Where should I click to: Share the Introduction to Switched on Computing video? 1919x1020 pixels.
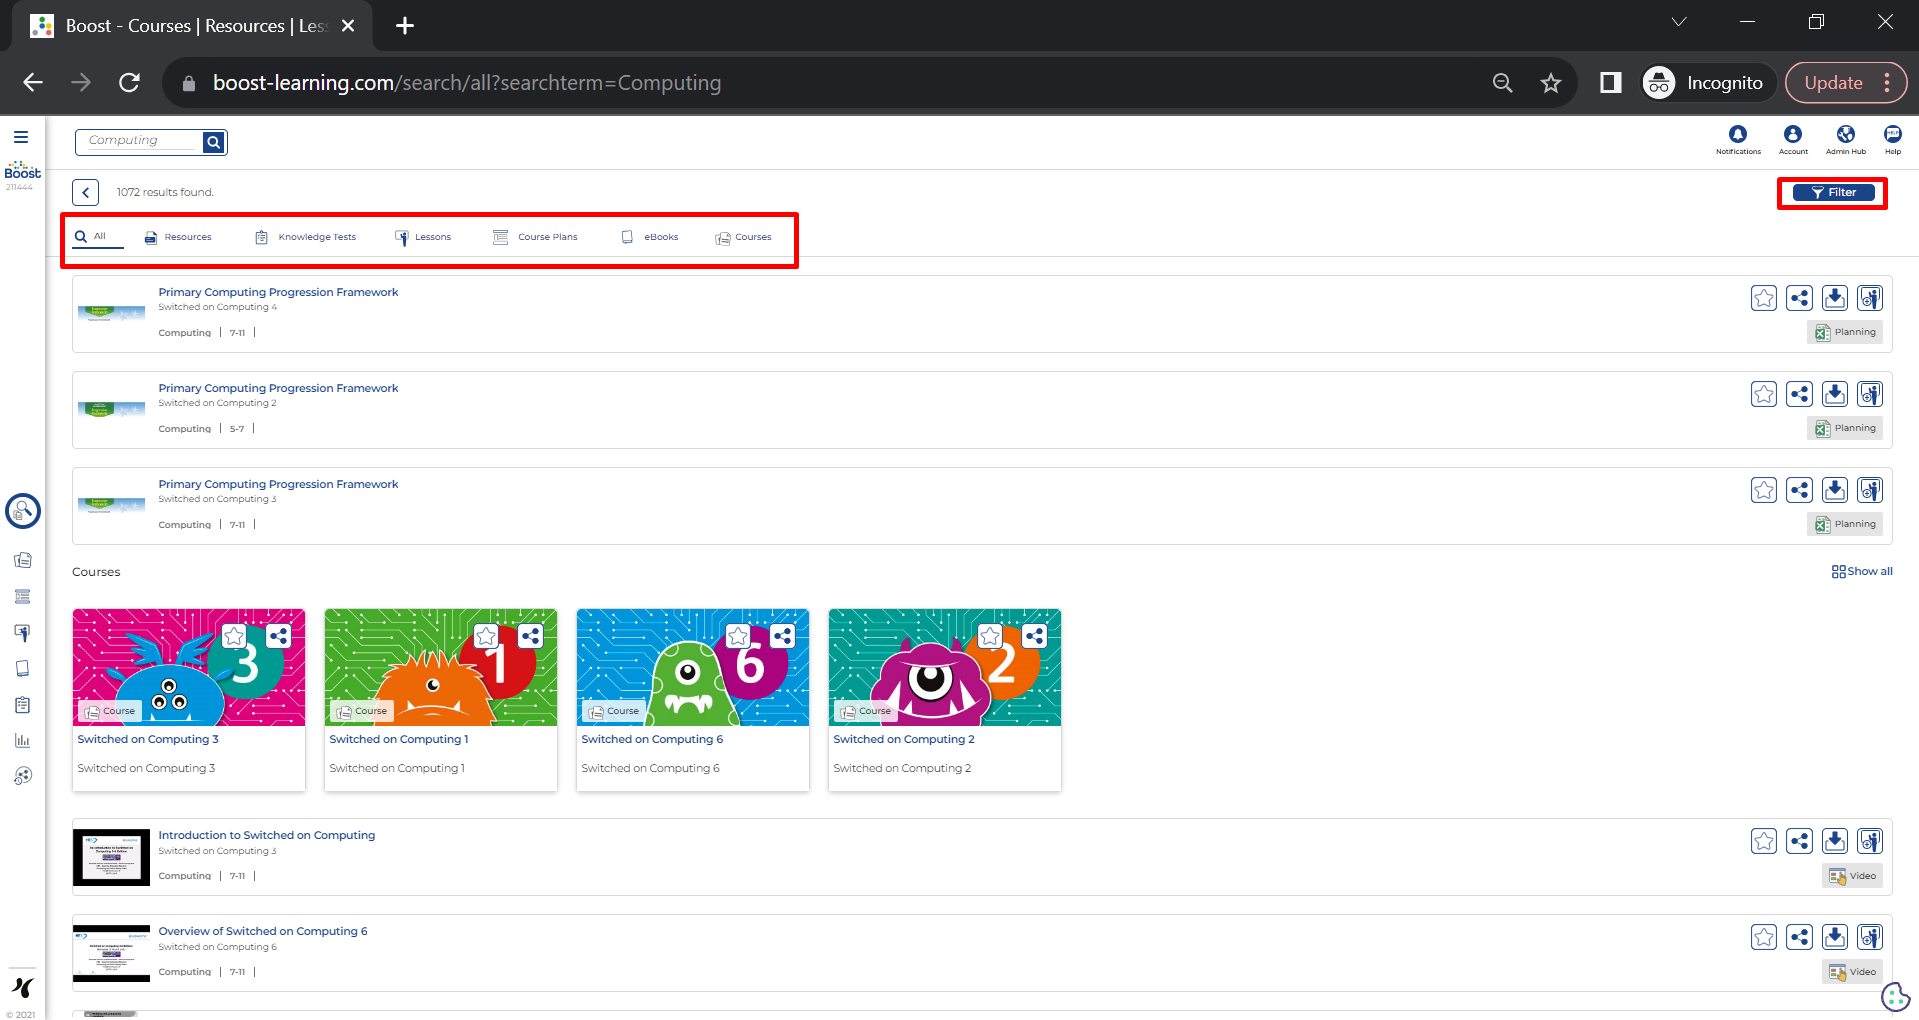click(1799, 841)
